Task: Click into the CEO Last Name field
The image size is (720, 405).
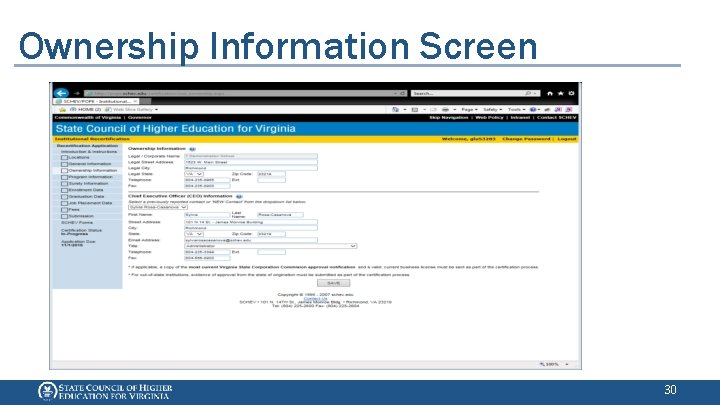Action: (x=280, y=215)
